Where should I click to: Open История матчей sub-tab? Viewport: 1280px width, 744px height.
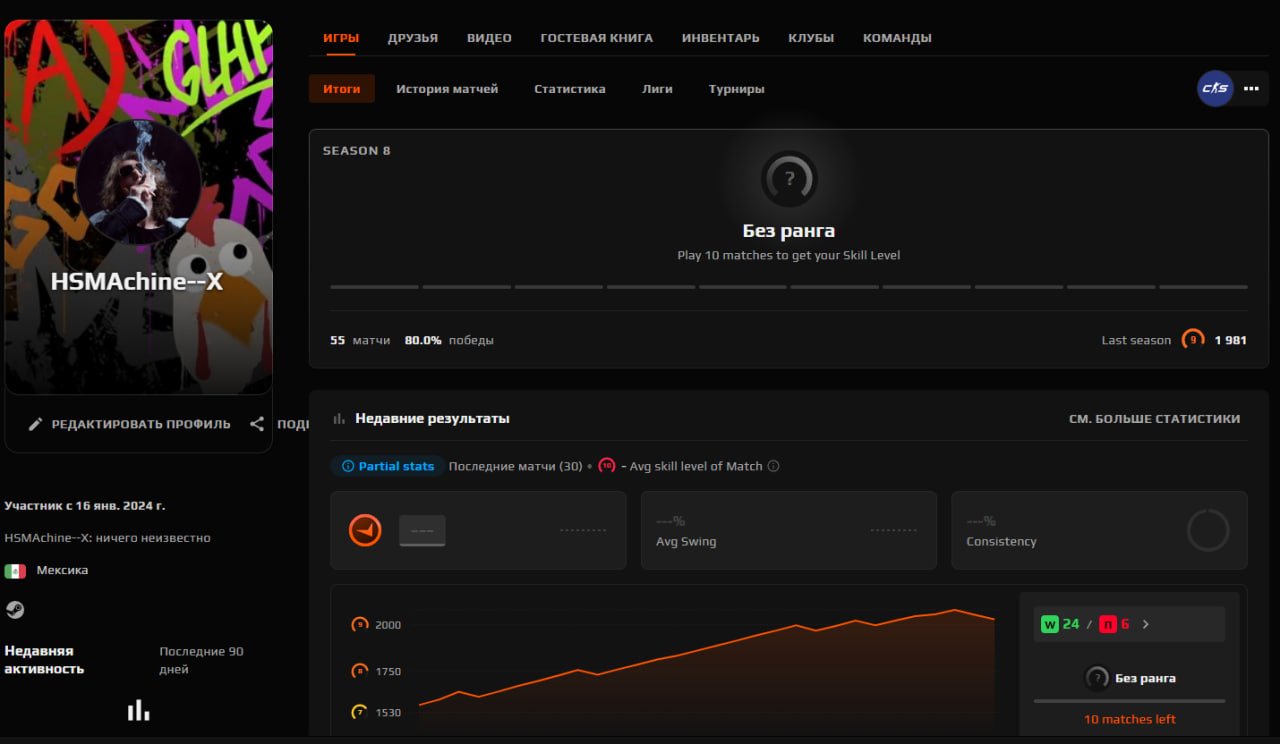pos(447,89)
